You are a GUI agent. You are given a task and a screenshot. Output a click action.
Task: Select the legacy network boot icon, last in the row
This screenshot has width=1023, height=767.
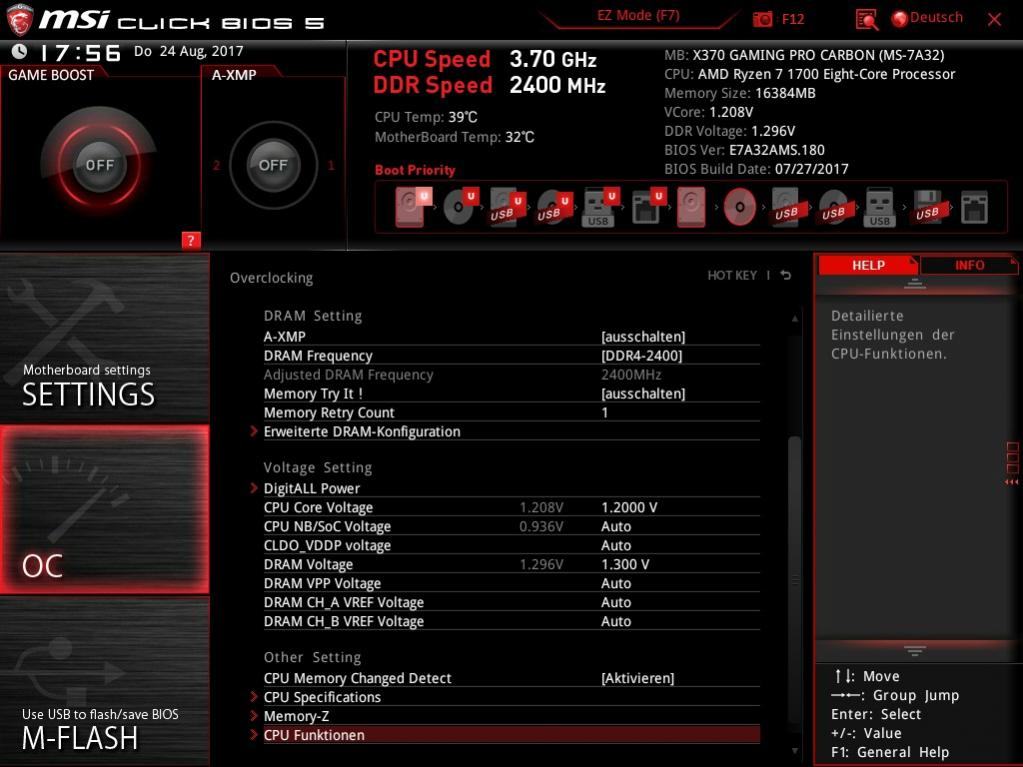pyautogui.click(x=974, y=207)
